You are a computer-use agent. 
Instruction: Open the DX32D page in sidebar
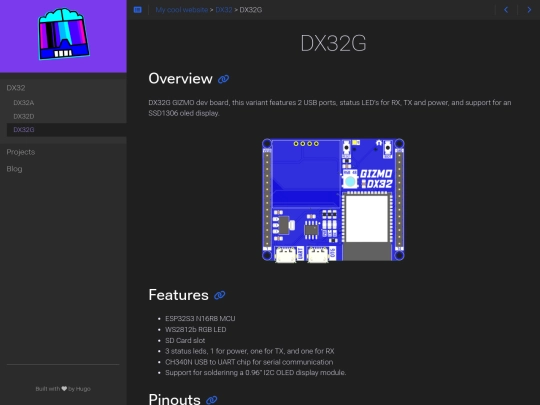(24, 116)
